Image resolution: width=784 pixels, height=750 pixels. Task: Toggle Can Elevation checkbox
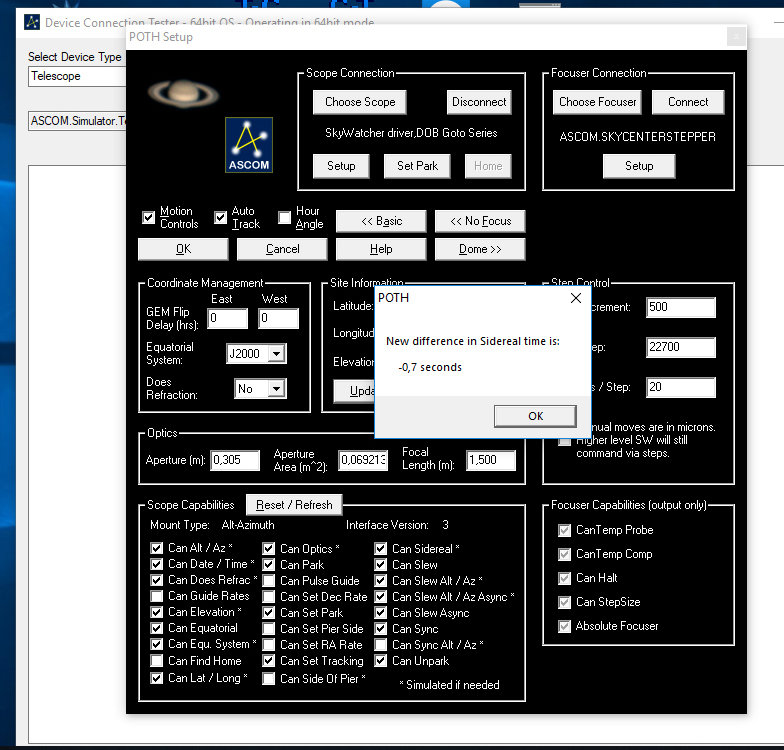tap(156, 612)
